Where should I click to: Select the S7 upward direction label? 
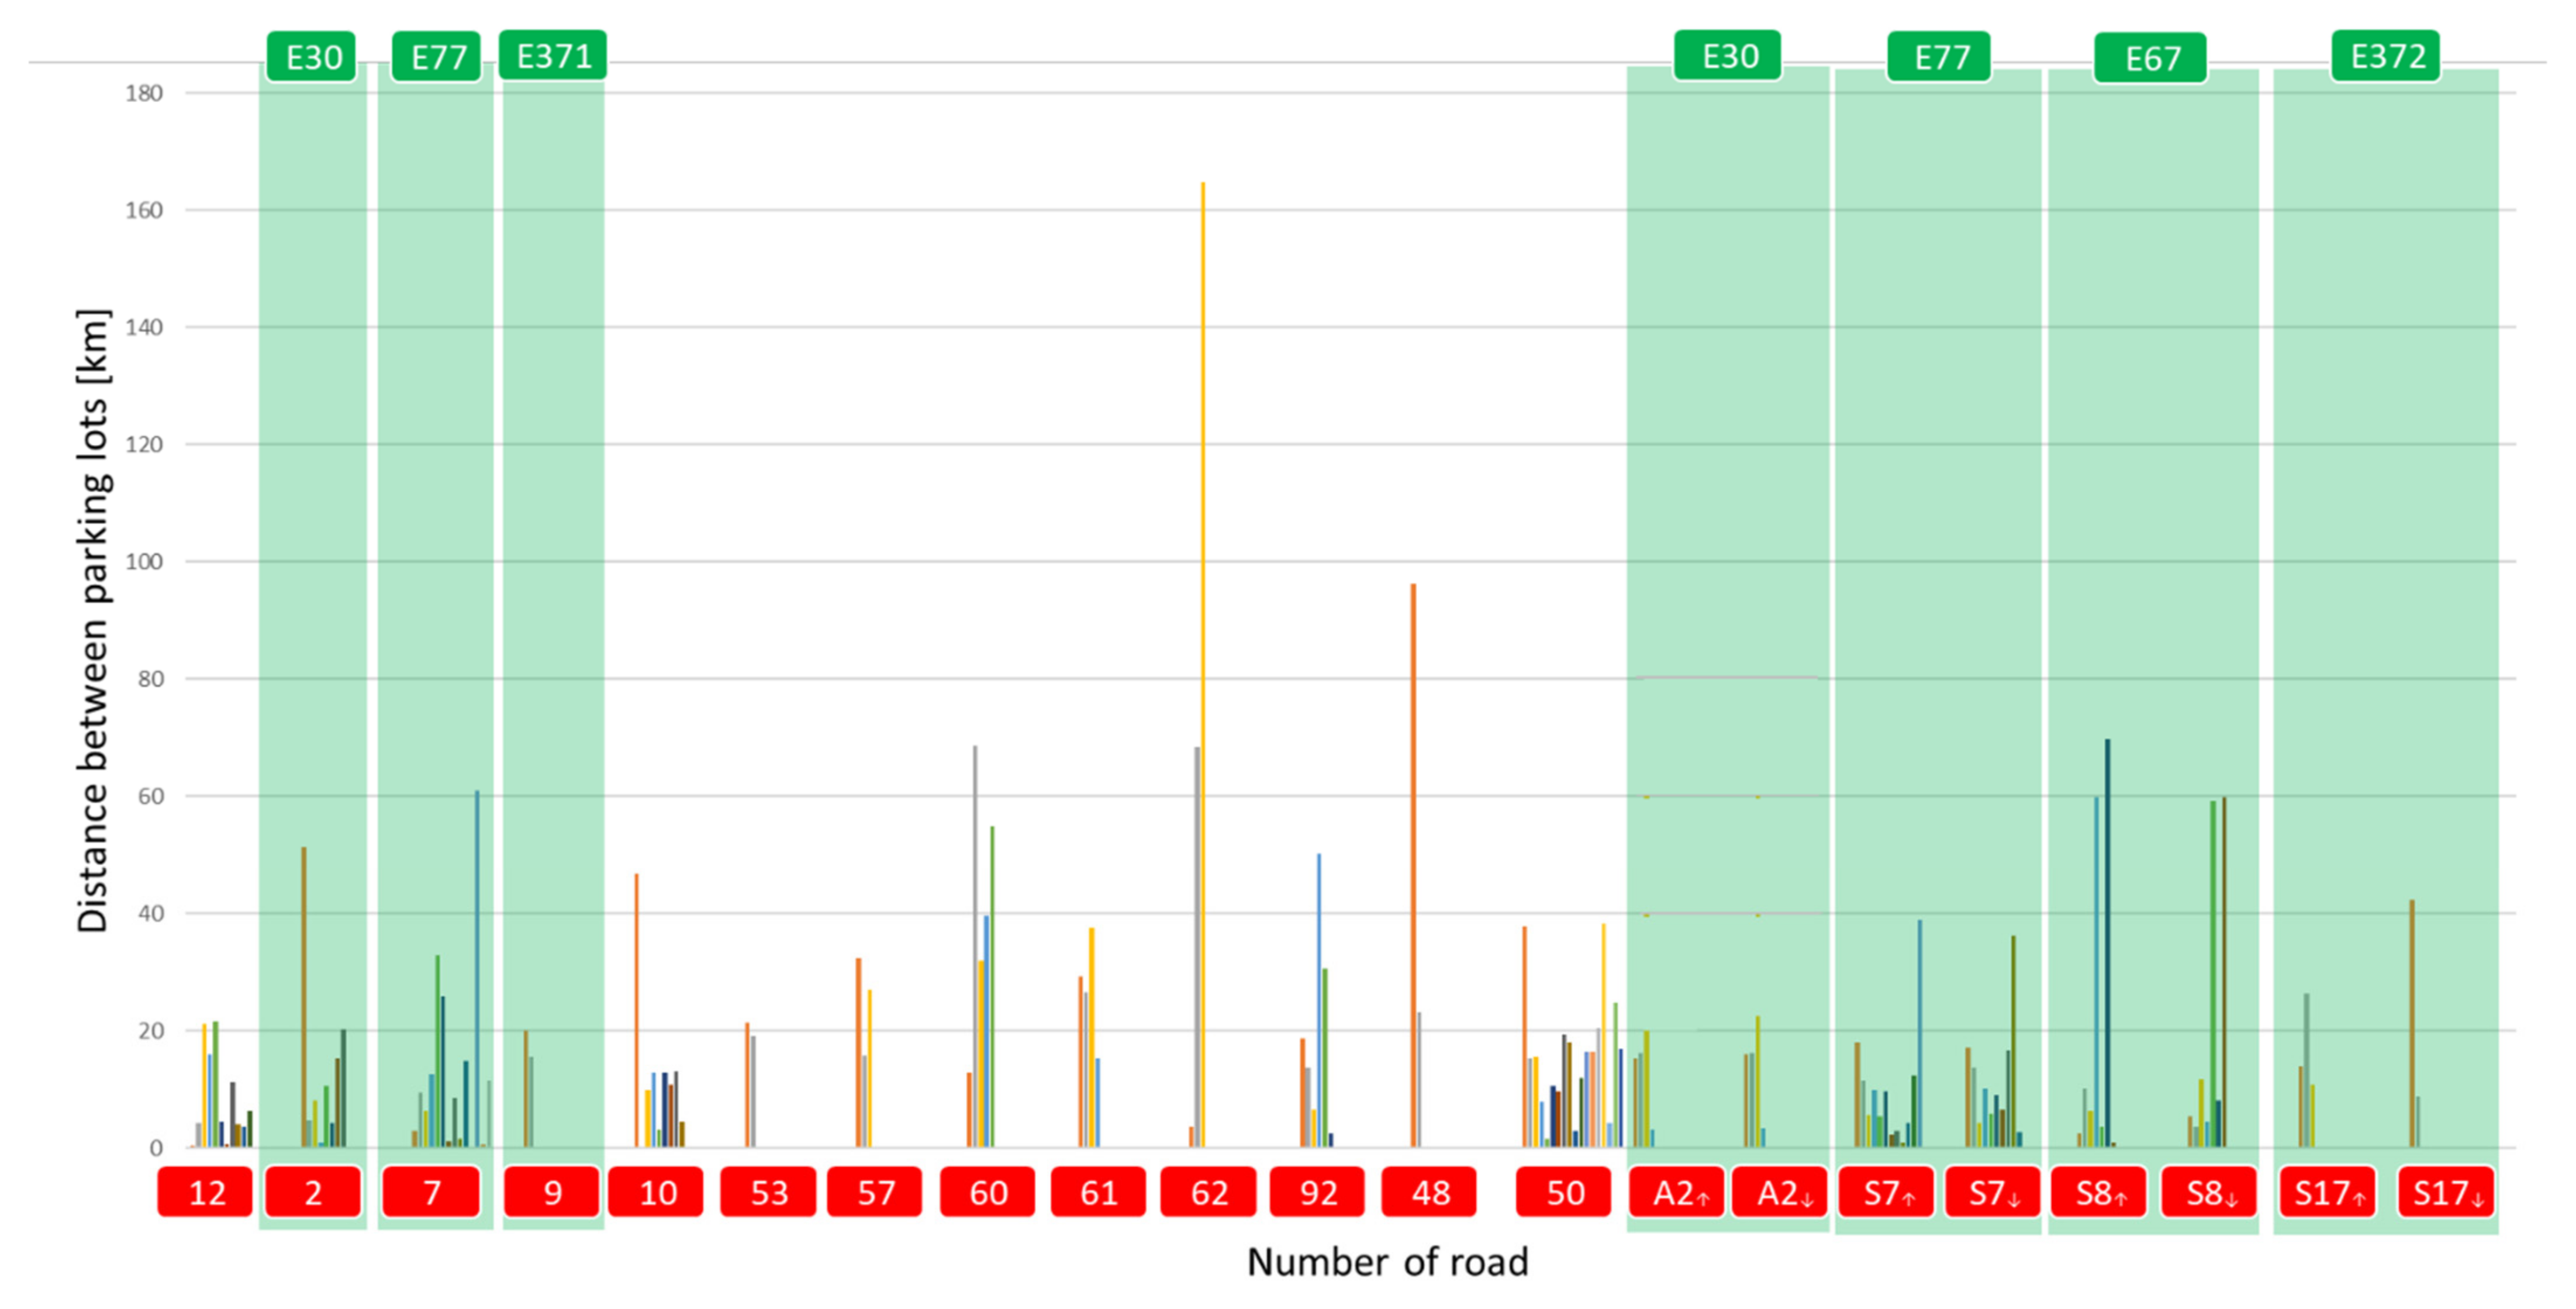coord(1888,1192)
